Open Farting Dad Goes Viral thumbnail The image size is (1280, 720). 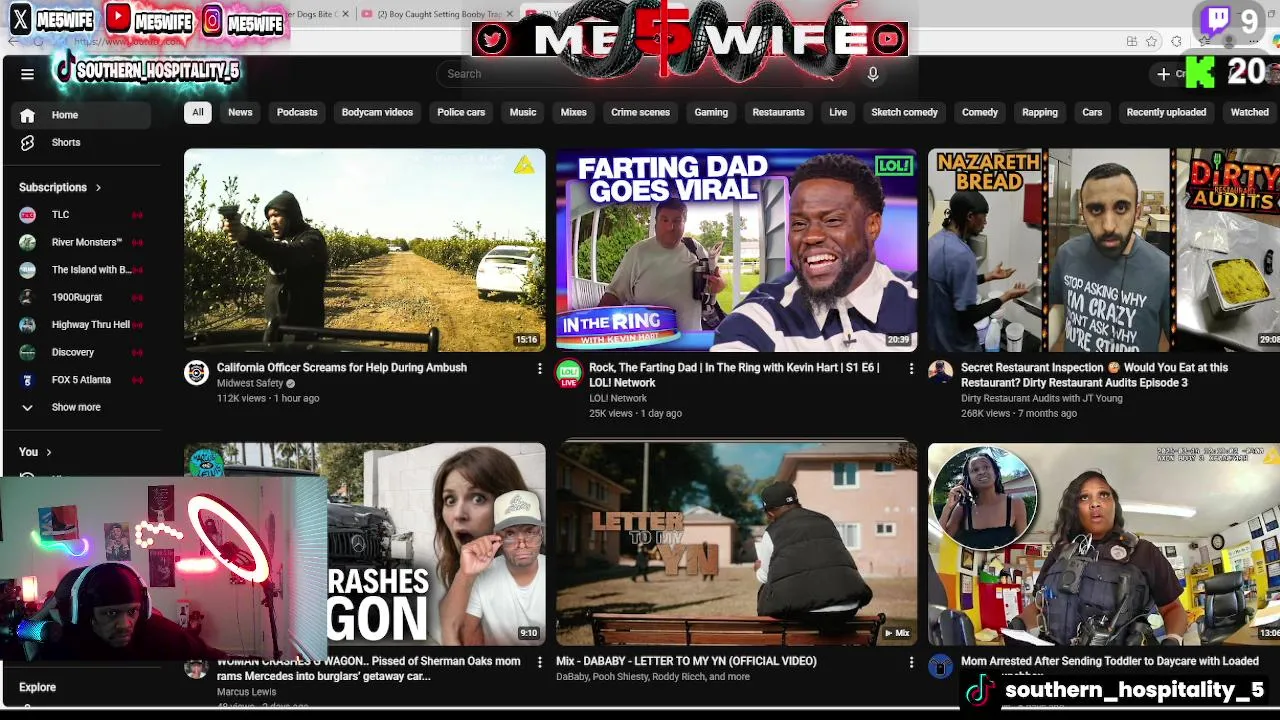[737, 250]
